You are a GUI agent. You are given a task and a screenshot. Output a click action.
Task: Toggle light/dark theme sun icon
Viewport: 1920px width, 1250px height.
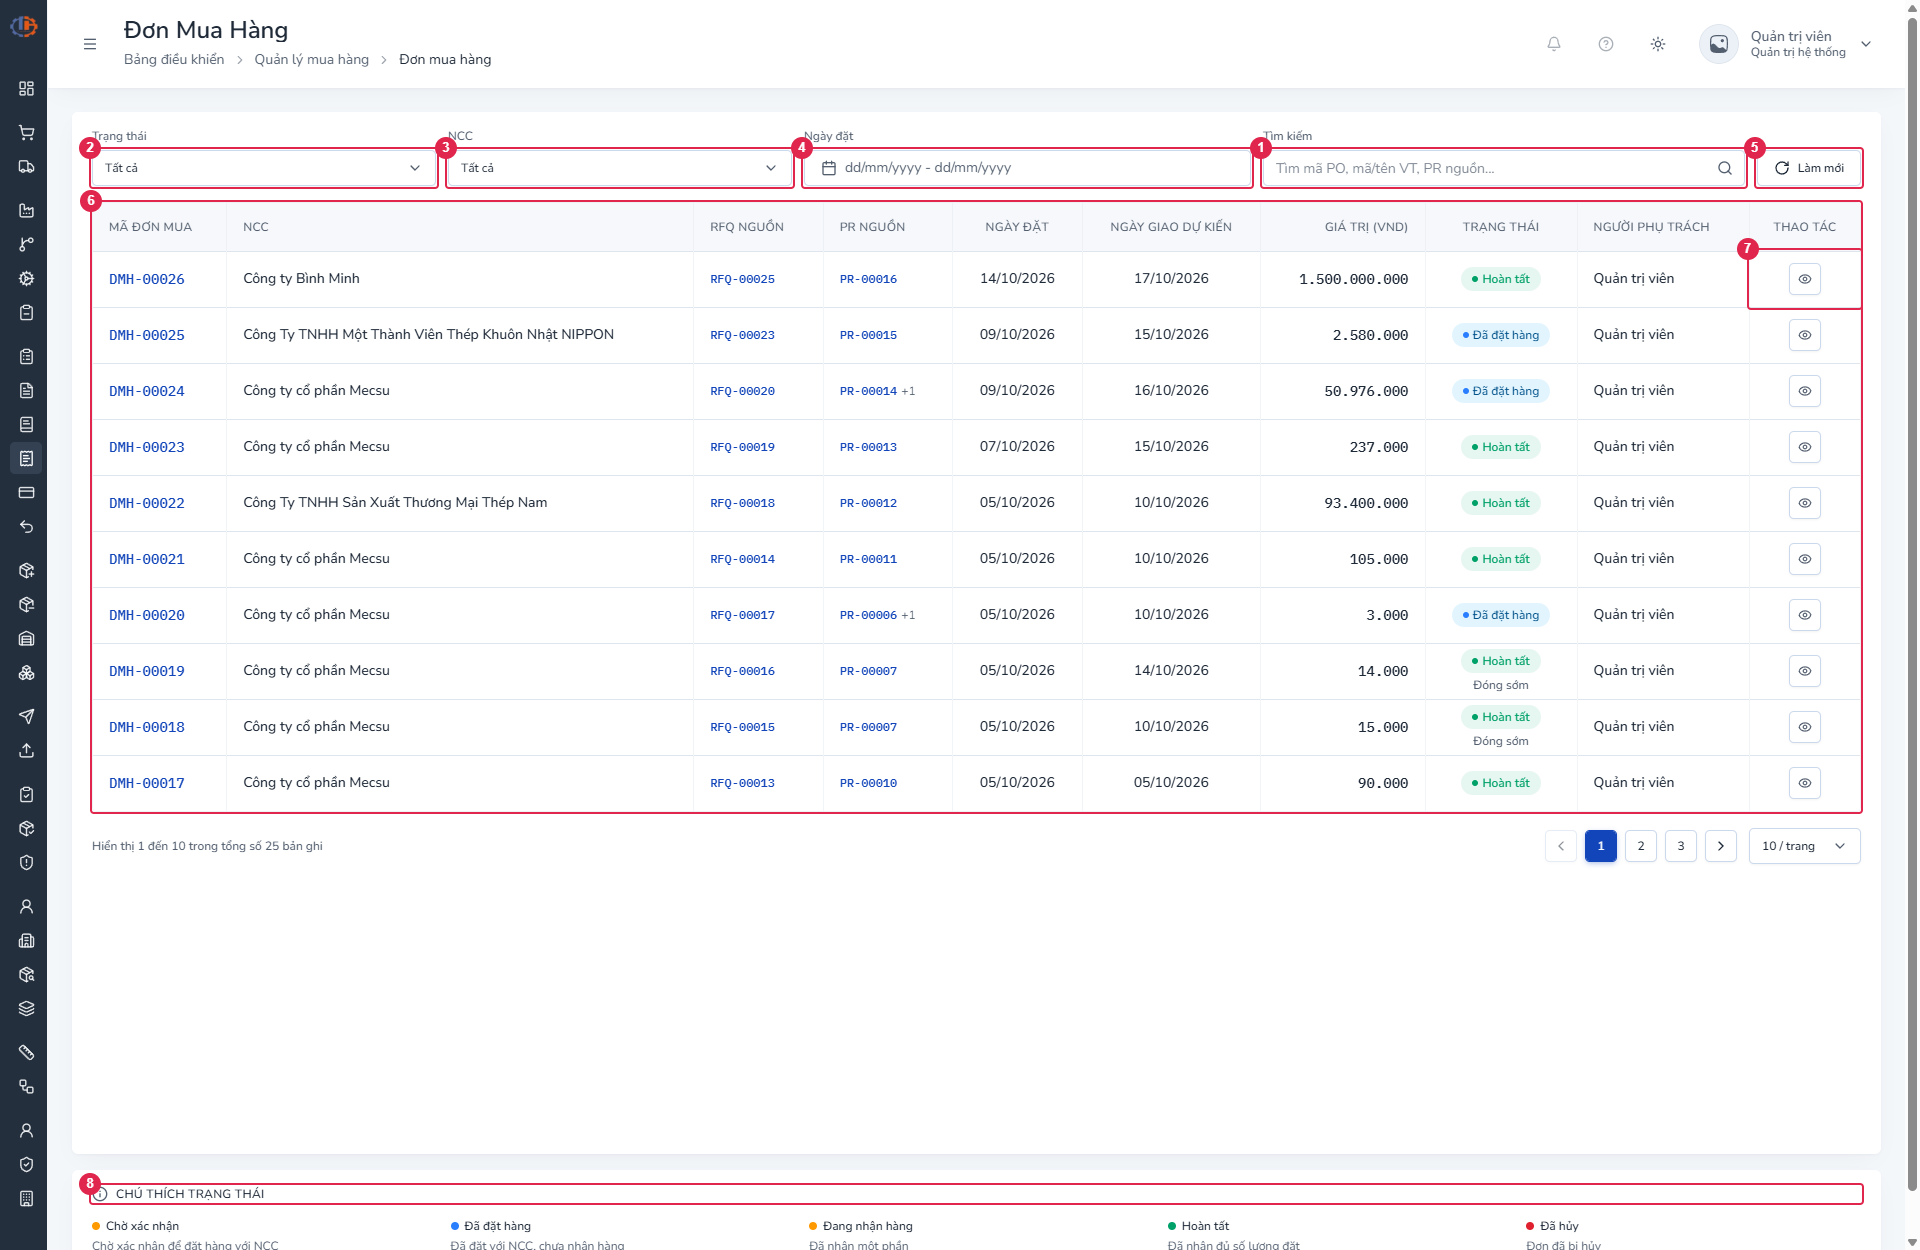(x=1658, y=44)
